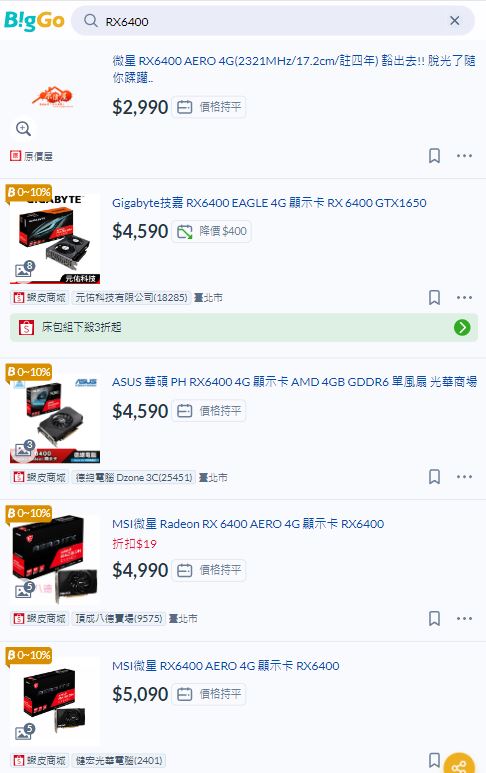Click the price drop $400 indicator
Viewport: 486px width, 773px height.
point(211,231)
